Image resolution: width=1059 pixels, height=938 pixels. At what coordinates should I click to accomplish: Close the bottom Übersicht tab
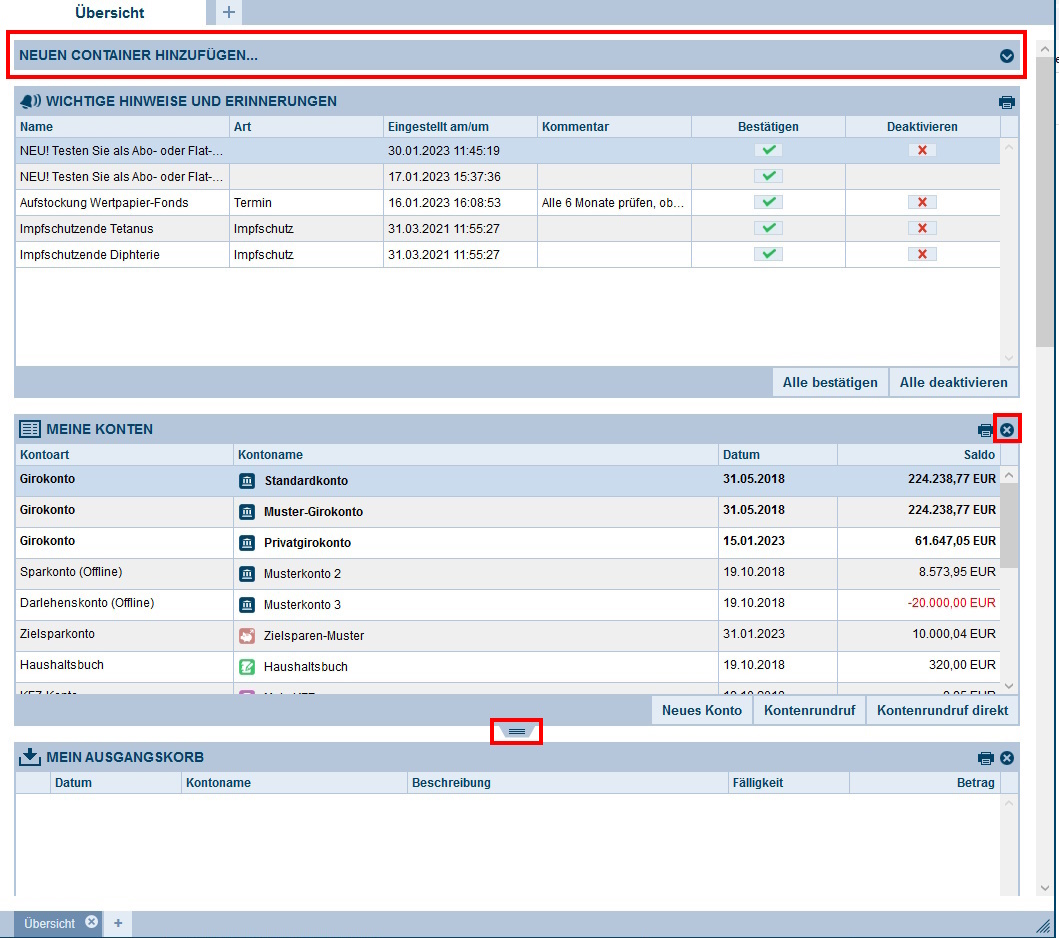tap(91, 922)
